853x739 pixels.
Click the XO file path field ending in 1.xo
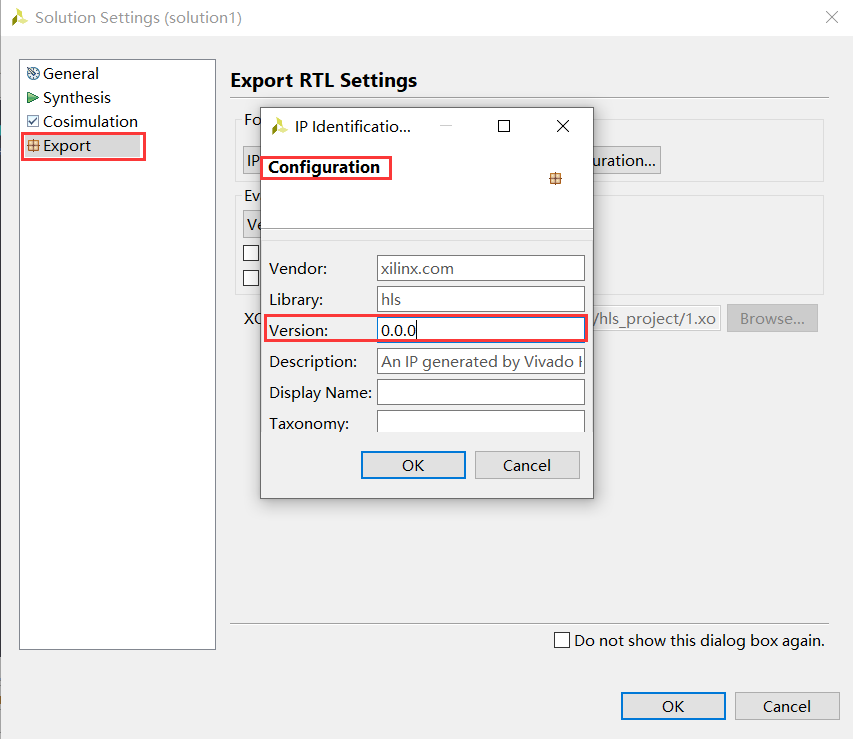click(657, 318)
